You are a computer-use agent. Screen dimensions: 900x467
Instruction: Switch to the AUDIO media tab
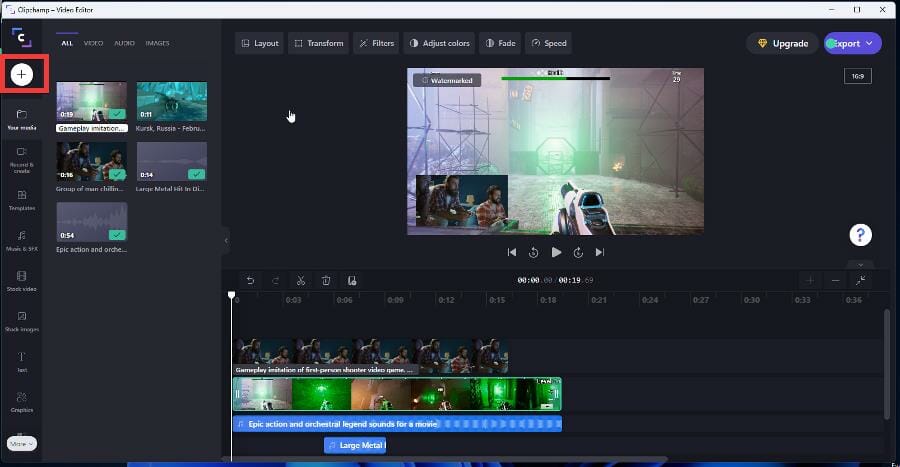coord(124,43)
